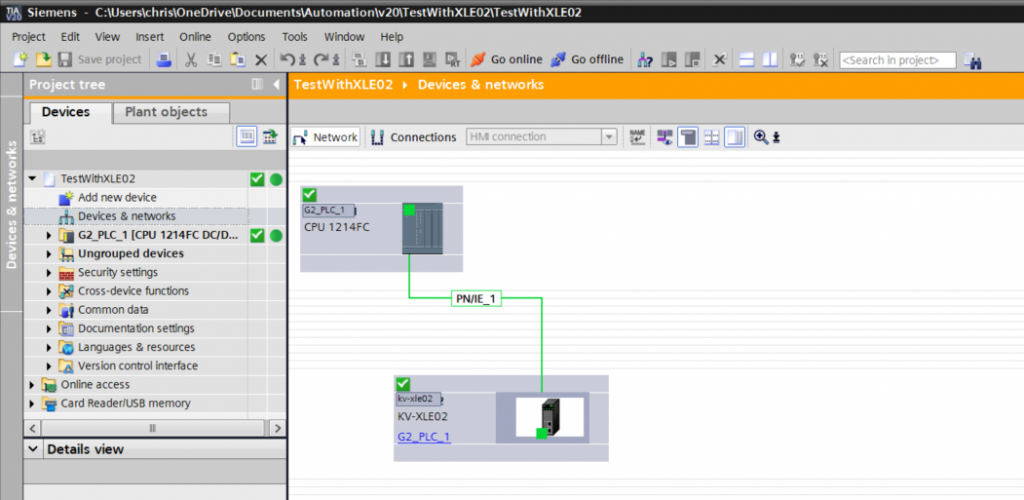Expand Version control interface node

click(48, 366)
